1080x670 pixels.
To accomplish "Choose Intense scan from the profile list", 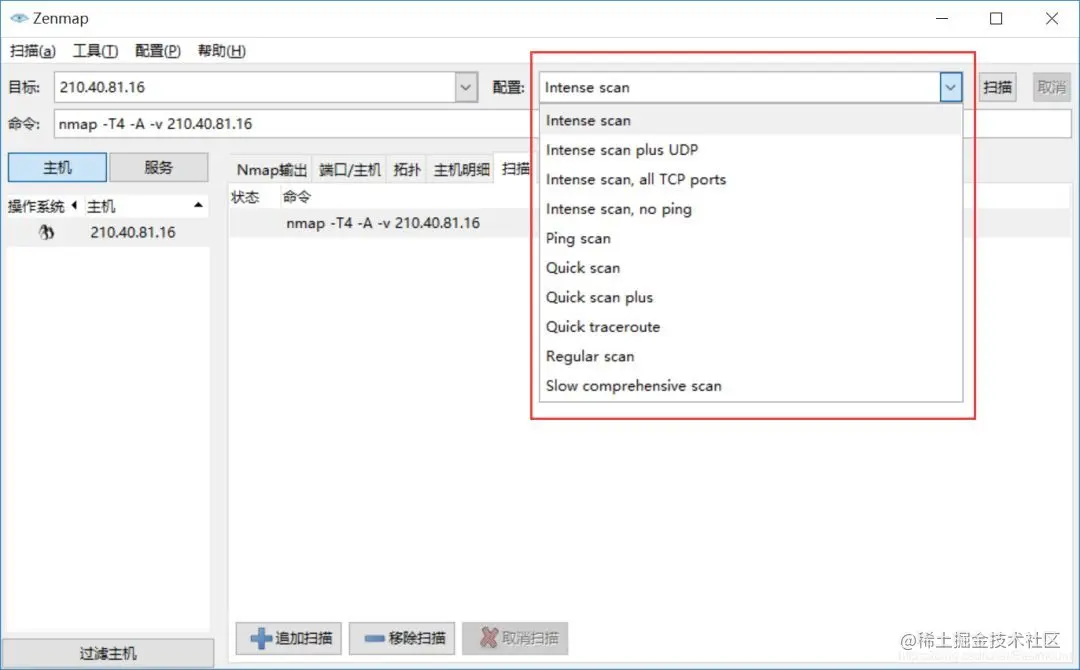I will 751,121.
